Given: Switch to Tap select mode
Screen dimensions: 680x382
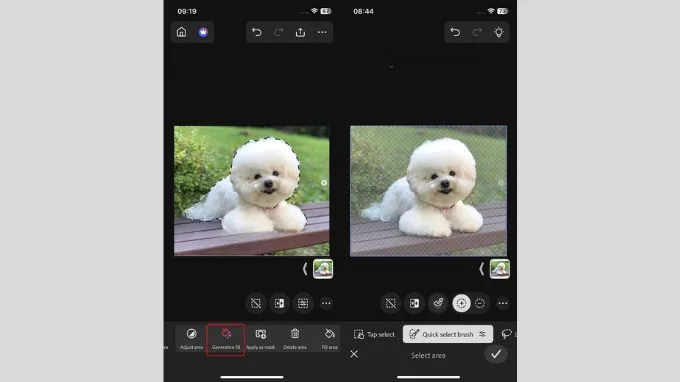Looking at the screenshot, I should coord(374,334).
